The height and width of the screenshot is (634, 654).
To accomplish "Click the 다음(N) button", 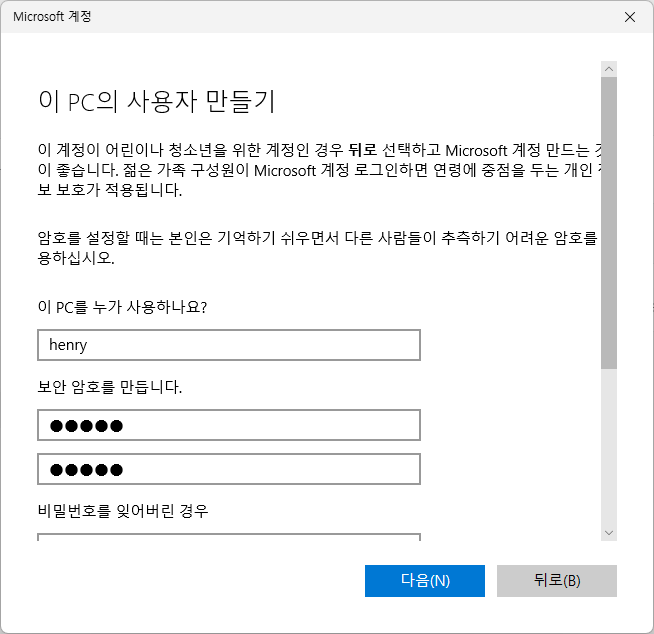I will (x=425, y=581).
